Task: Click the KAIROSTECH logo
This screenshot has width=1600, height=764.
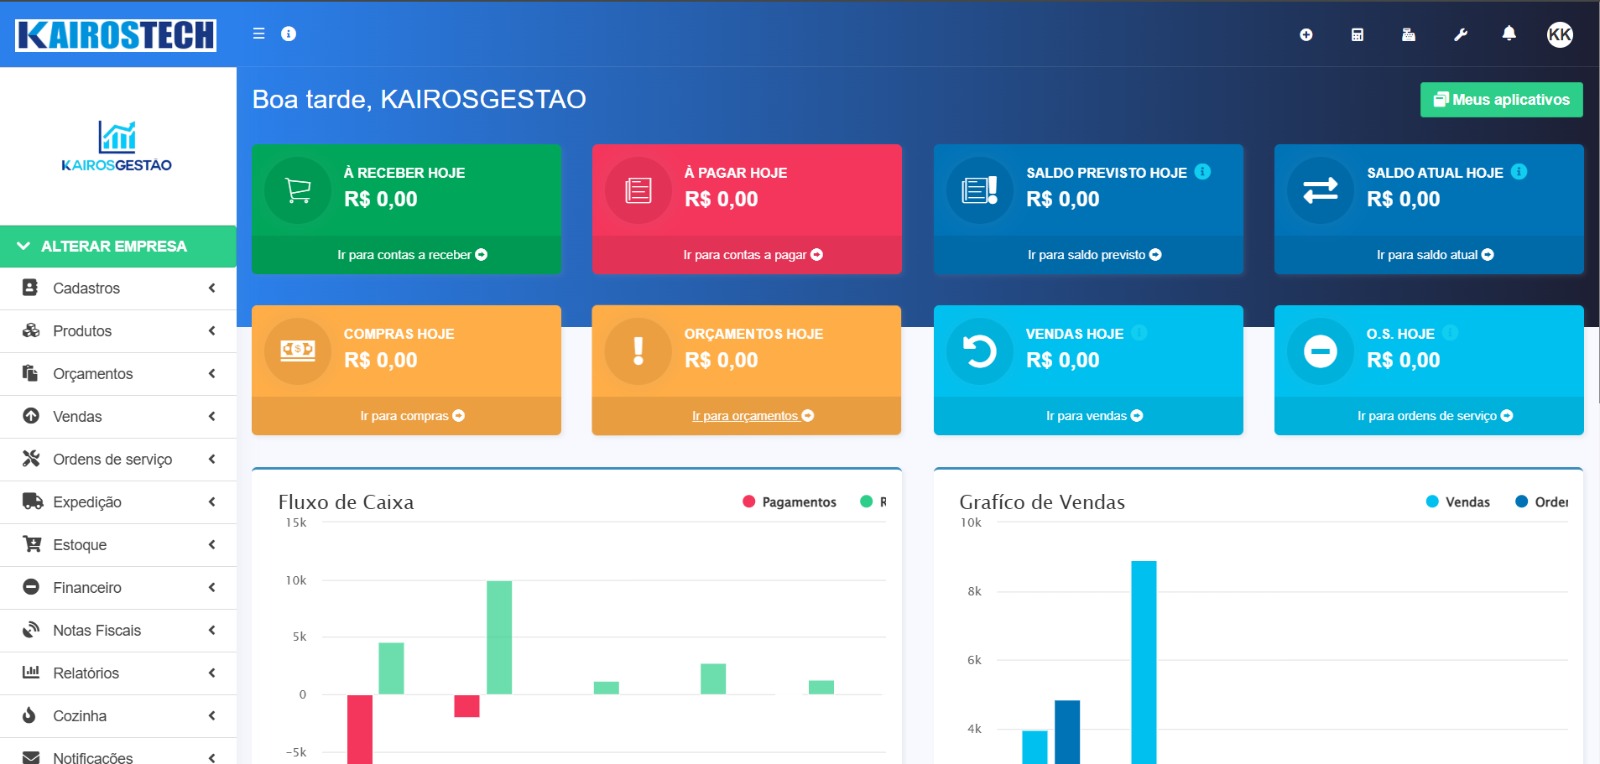Action: [116, 35]
